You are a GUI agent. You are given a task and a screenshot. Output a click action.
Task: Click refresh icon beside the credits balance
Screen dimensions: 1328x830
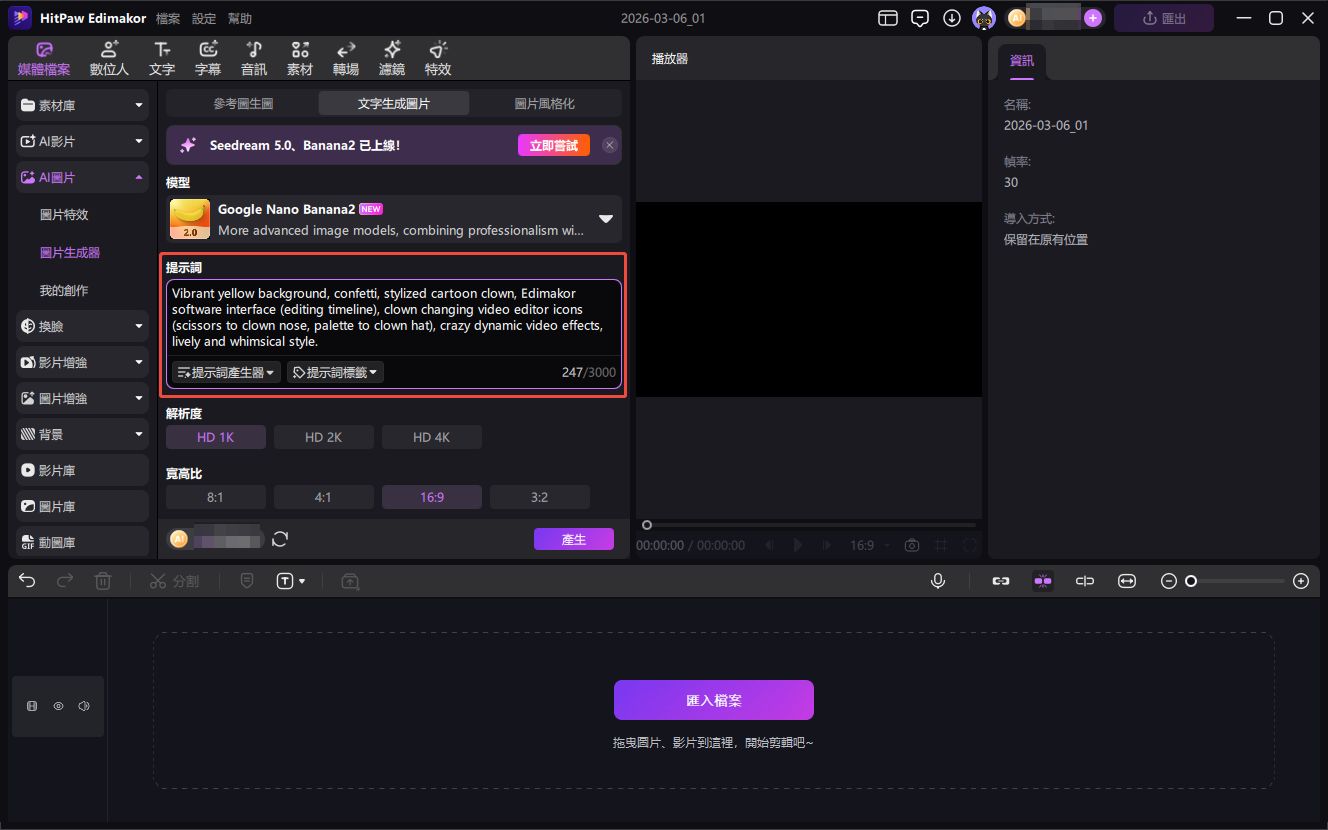pyautogui.click(x=280, y=539)
